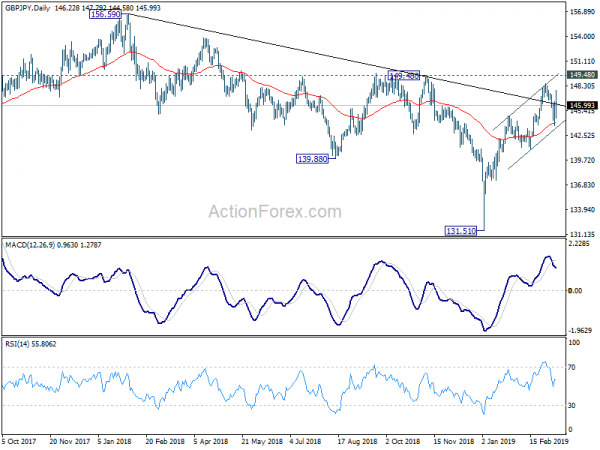Click the RSI 100 scale label
Screen dimensions: 600x450
pos(574,342)
